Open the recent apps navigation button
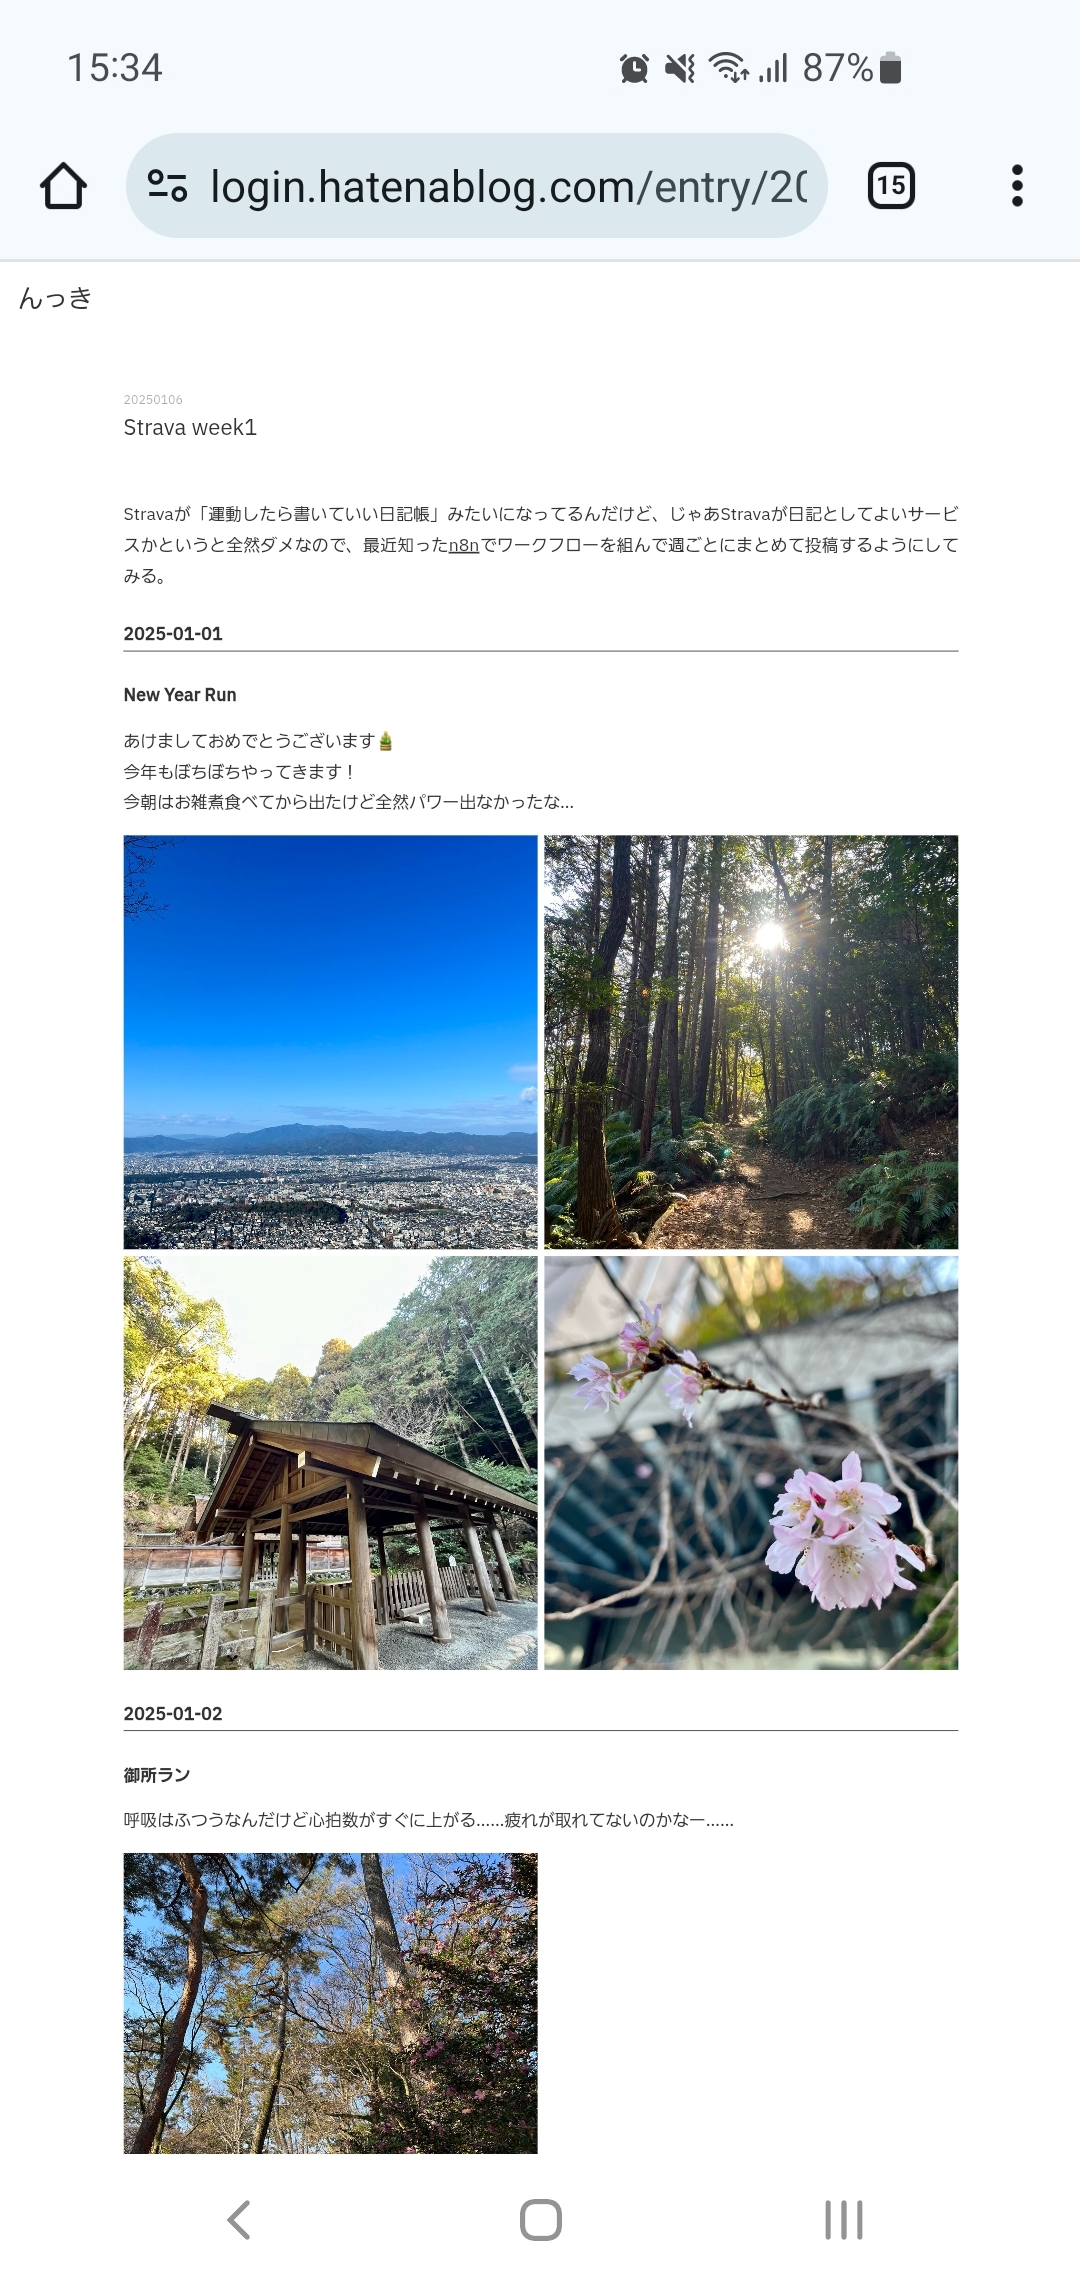 coord(843,2219)
